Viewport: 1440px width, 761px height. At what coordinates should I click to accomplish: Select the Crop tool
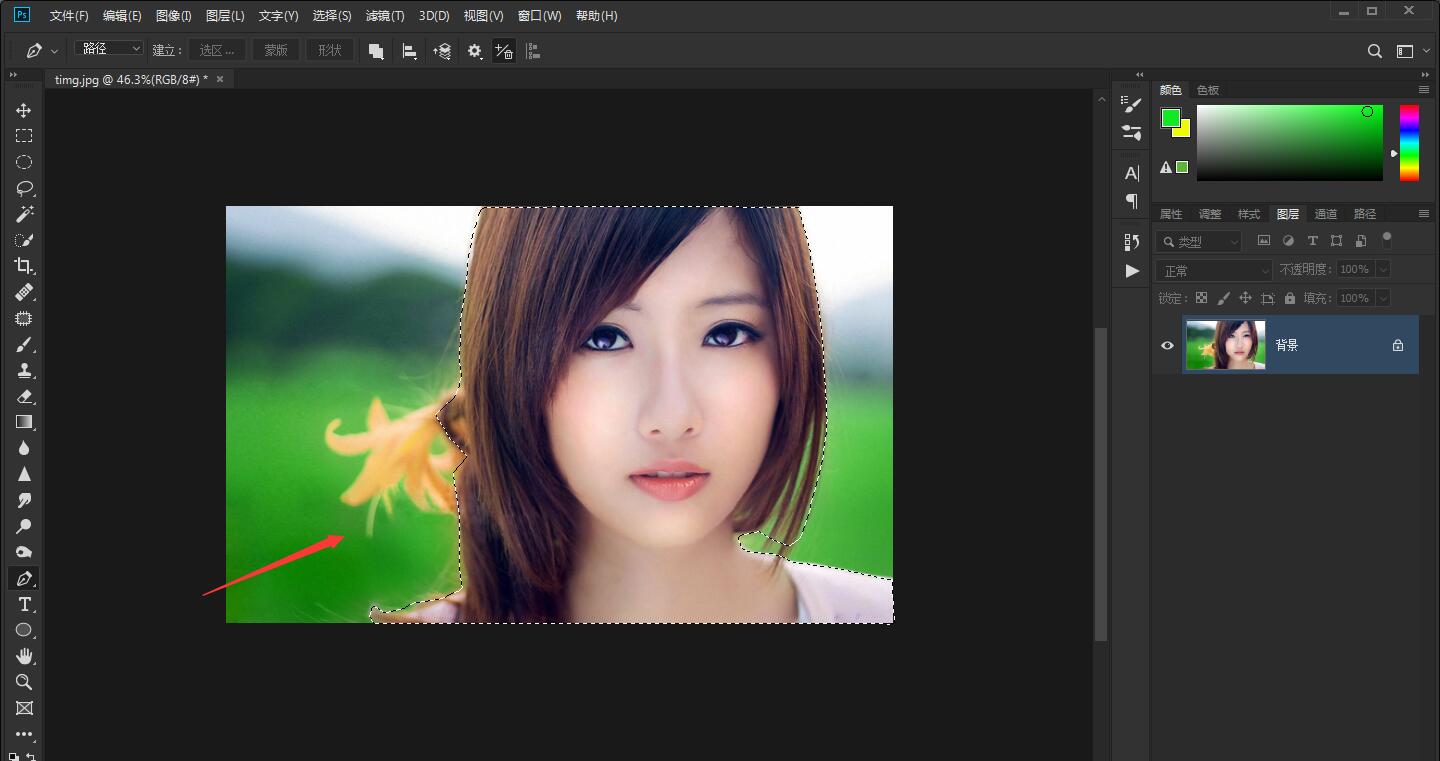click(24, 266)
